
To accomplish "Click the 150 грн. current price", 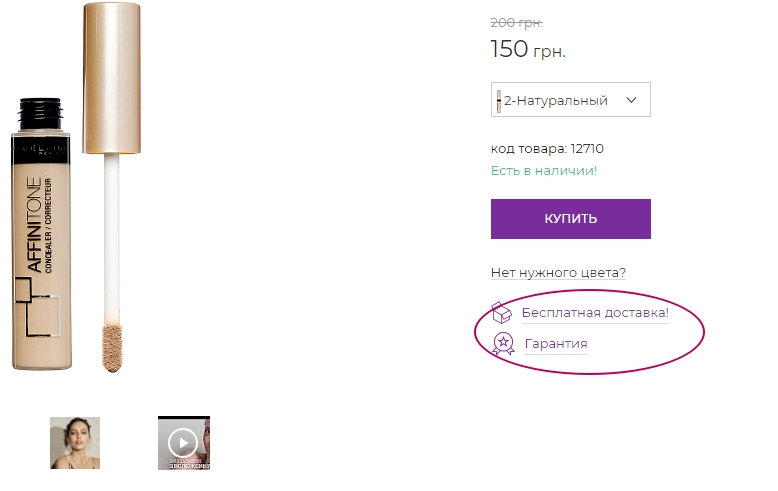I will click(528, 49).
